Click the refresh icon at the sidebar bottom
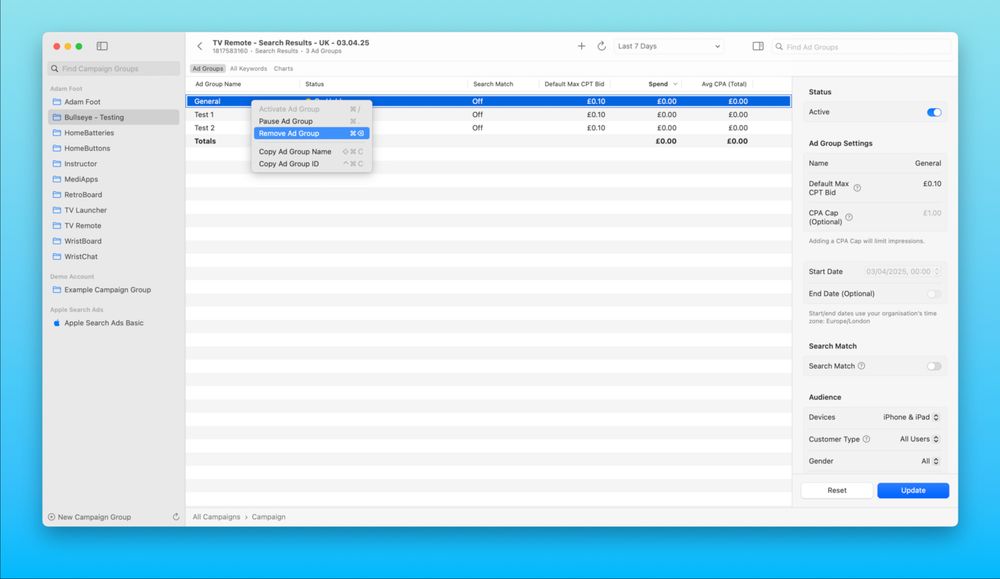 point(176,517)
